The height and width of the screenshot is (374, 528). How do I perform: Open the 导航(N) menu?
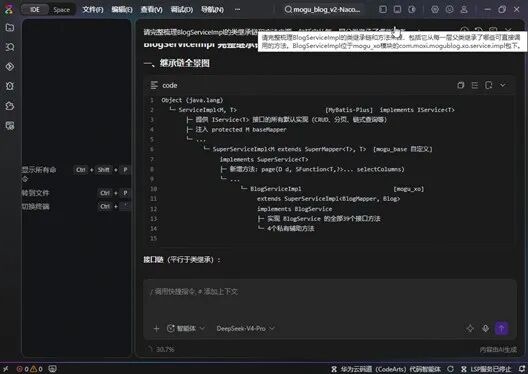tap(212, 10)
